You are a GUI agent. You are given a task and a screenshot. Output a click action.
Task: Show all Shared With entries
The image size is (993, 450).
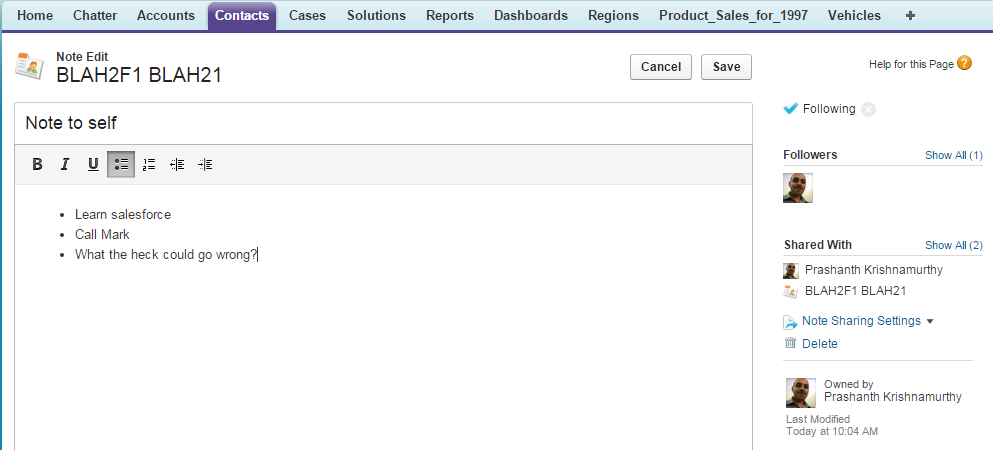point(954,245)
